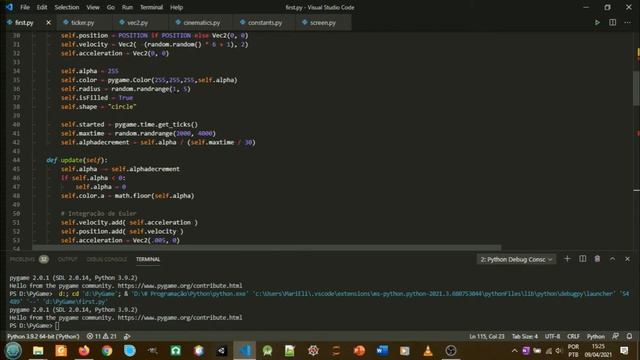This screenshot has height=360, width=640.
Task: Open the volume control in system tray
Action: [x=559, y=351]
